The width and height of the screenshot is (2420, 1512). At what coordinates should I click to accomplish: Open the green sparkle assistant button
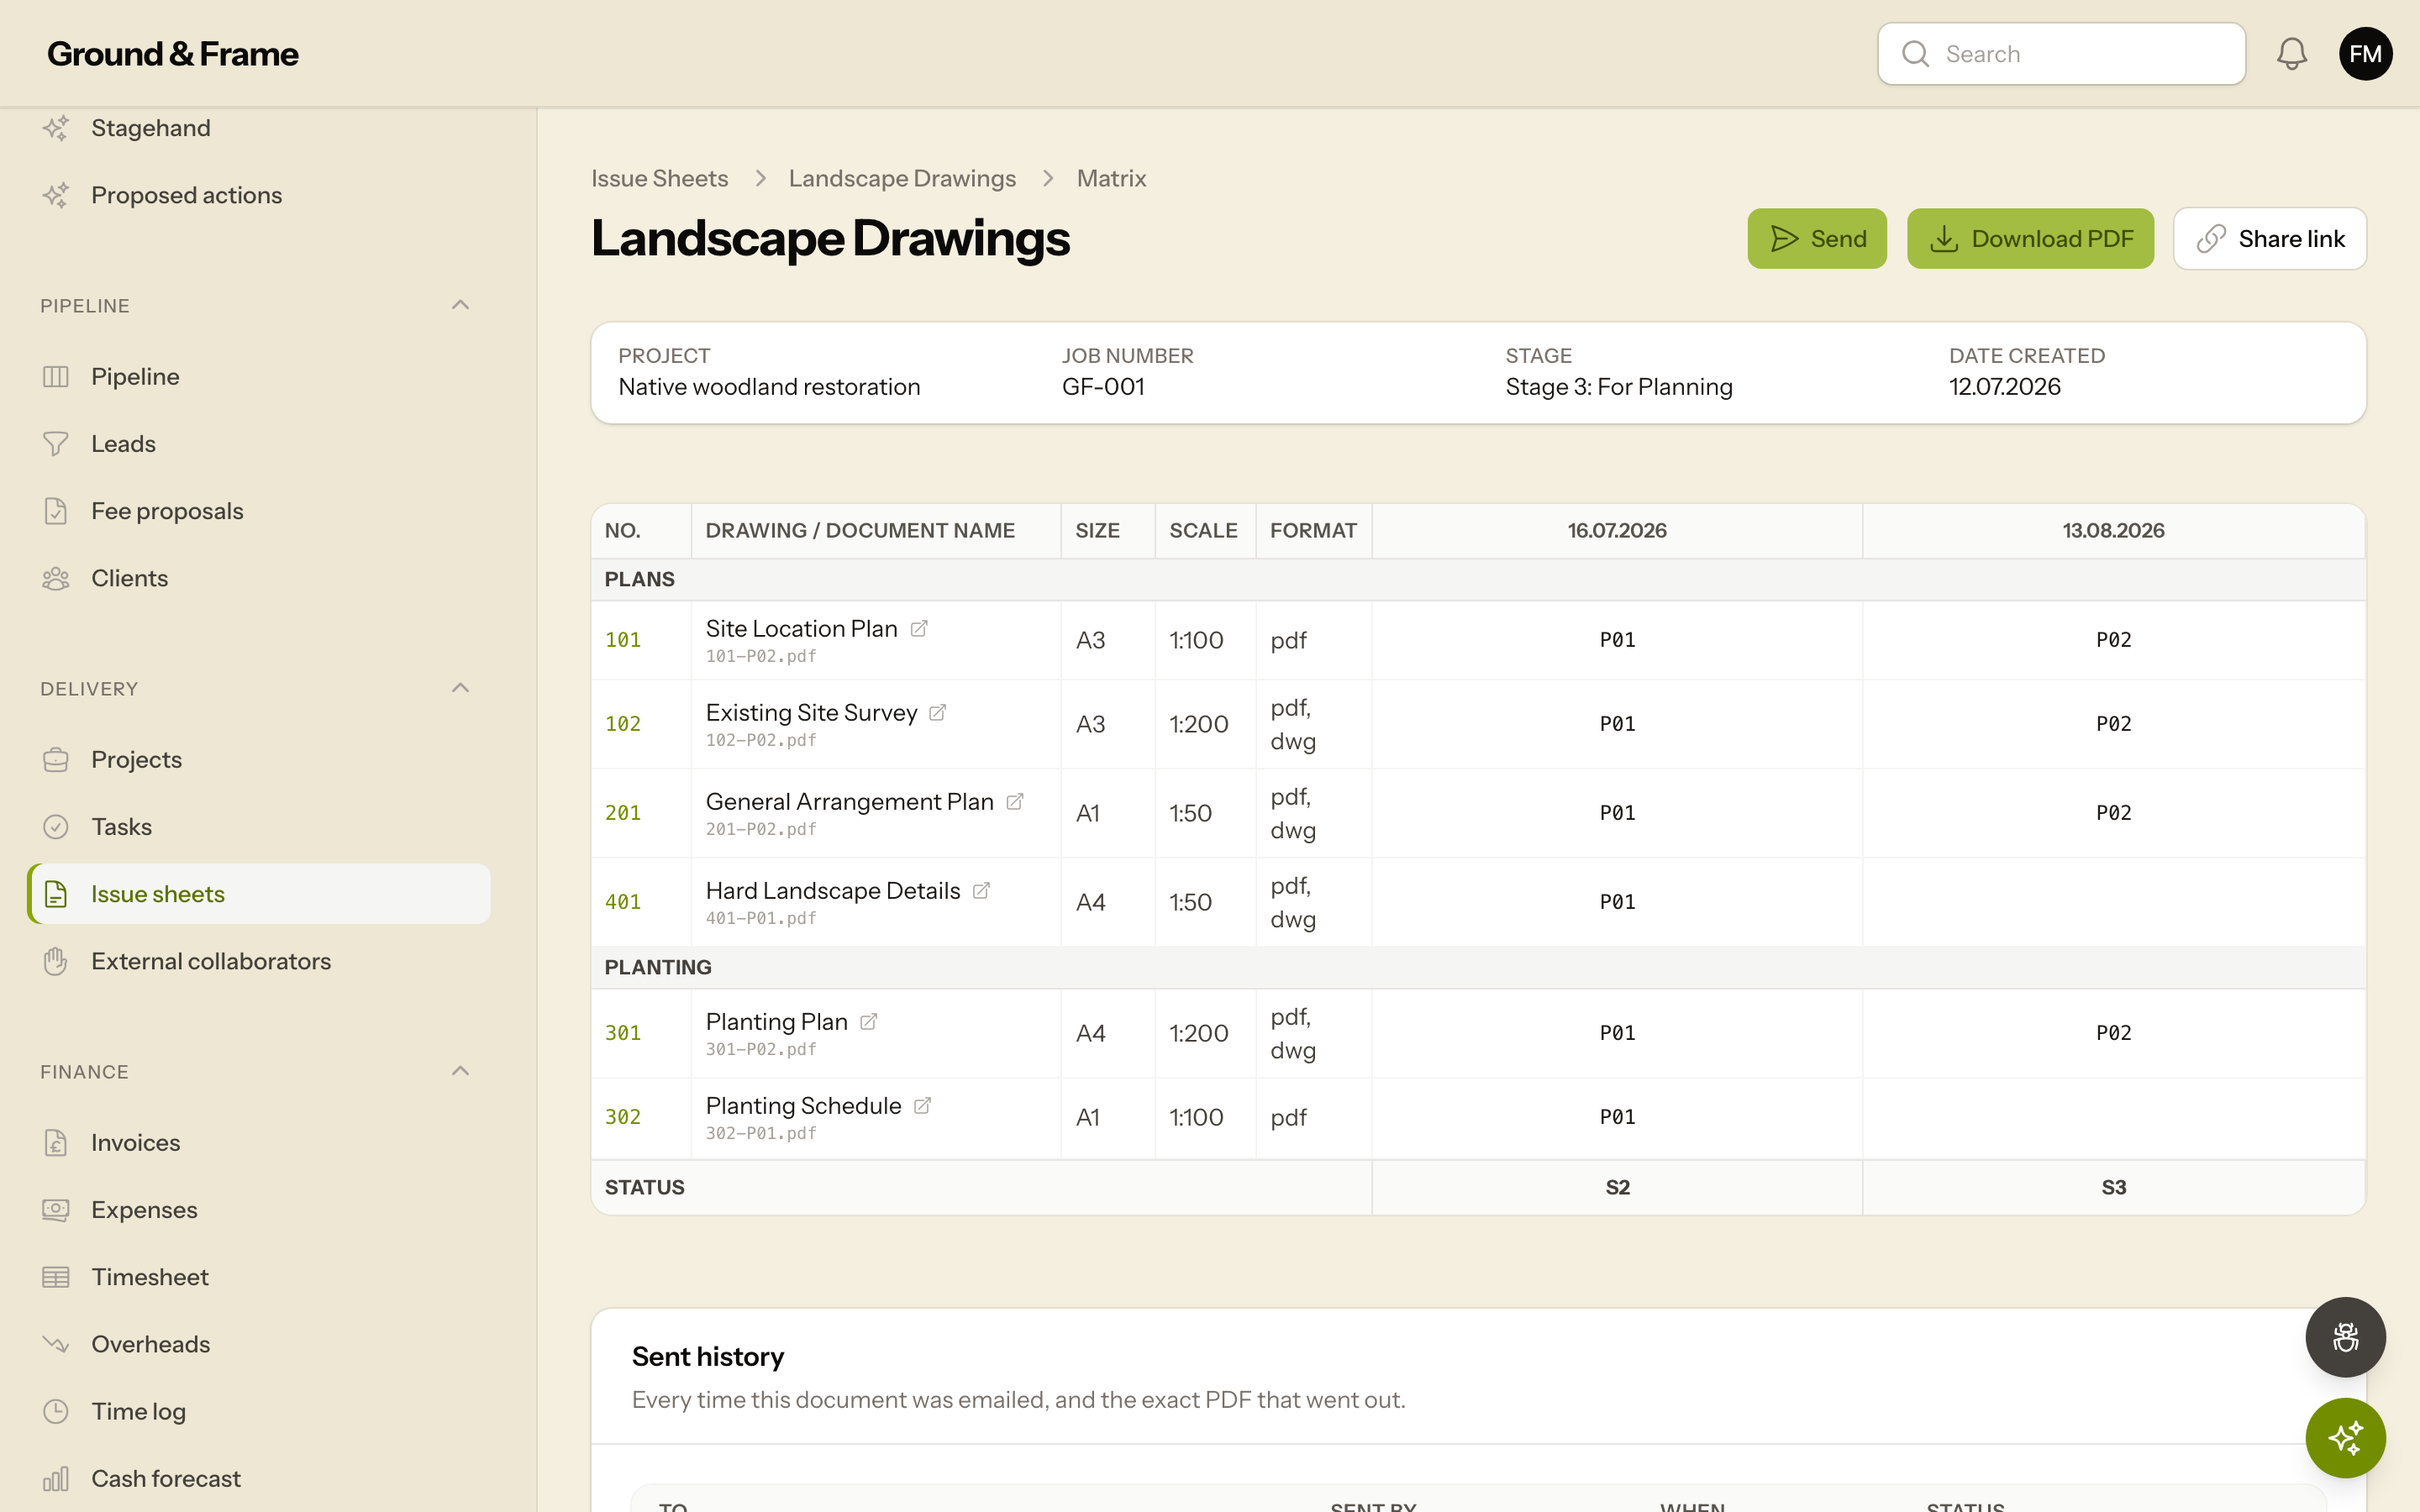(2345, 1438)
